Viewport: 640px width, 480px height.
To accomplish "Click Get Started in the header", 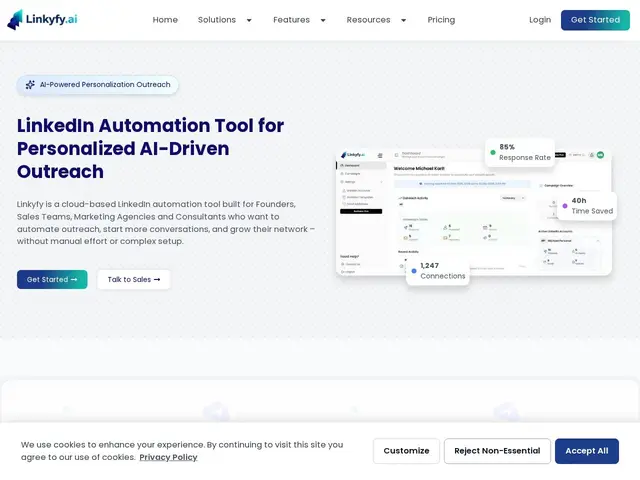I will (x=595, y=20).
